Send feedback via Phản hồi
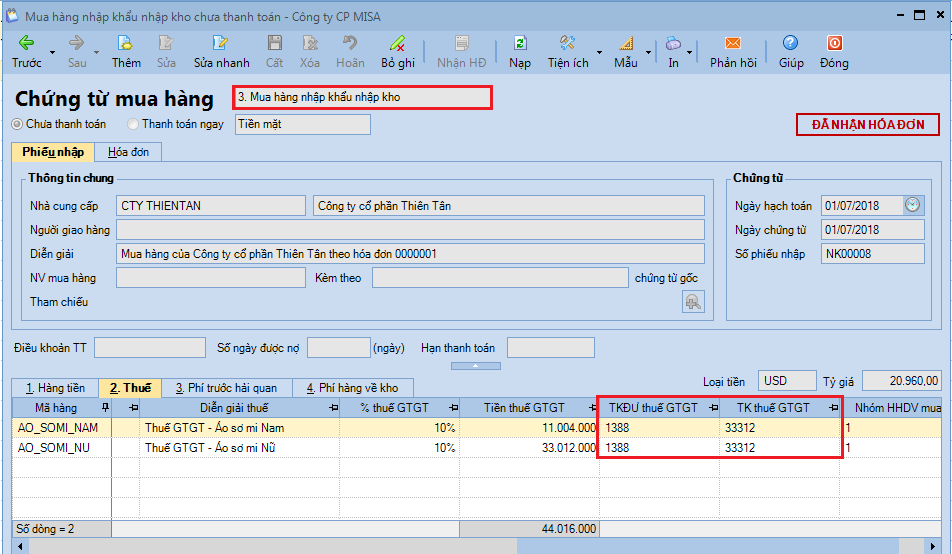The width and height of the screenshot is (952, 554). [733, 51]
